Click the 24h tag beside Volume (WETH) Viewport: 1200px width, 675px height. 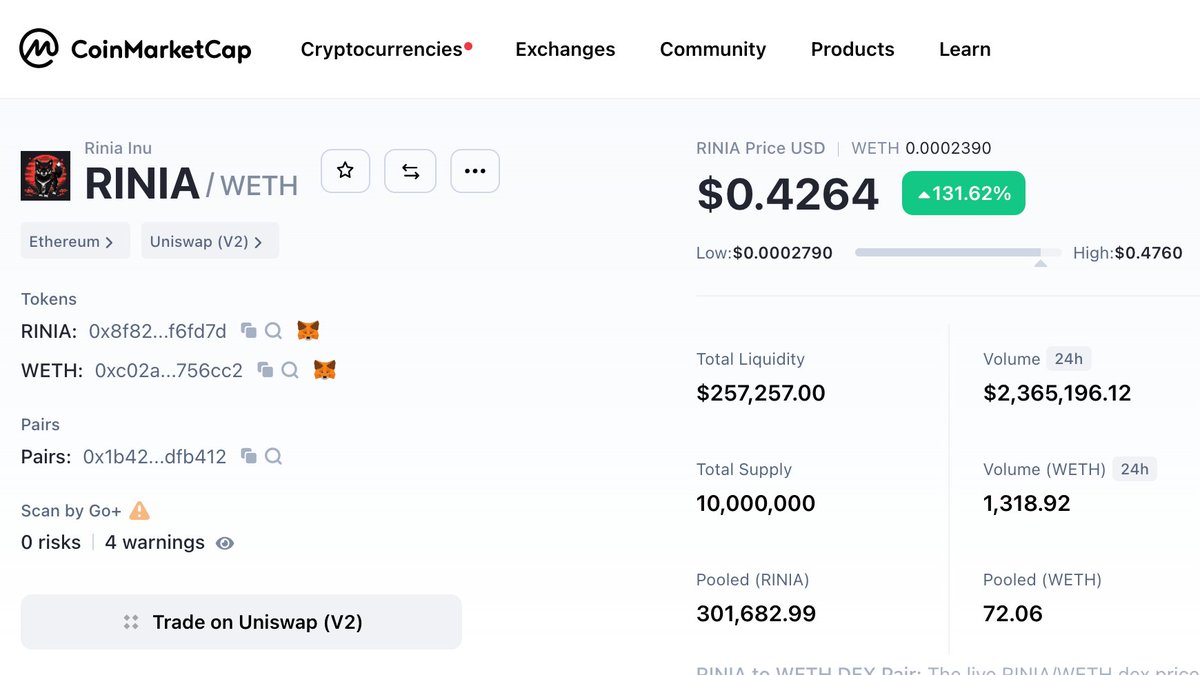tap(1134, 469)
